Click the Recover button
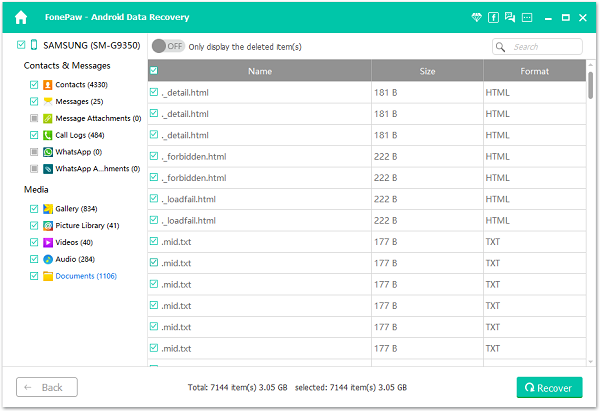This screenshot has width=600, height=411. [549, 387]
